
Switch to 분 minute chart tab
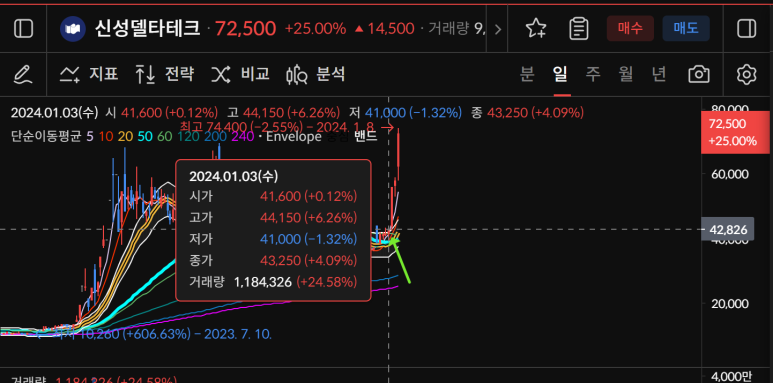tap(527, 74)
